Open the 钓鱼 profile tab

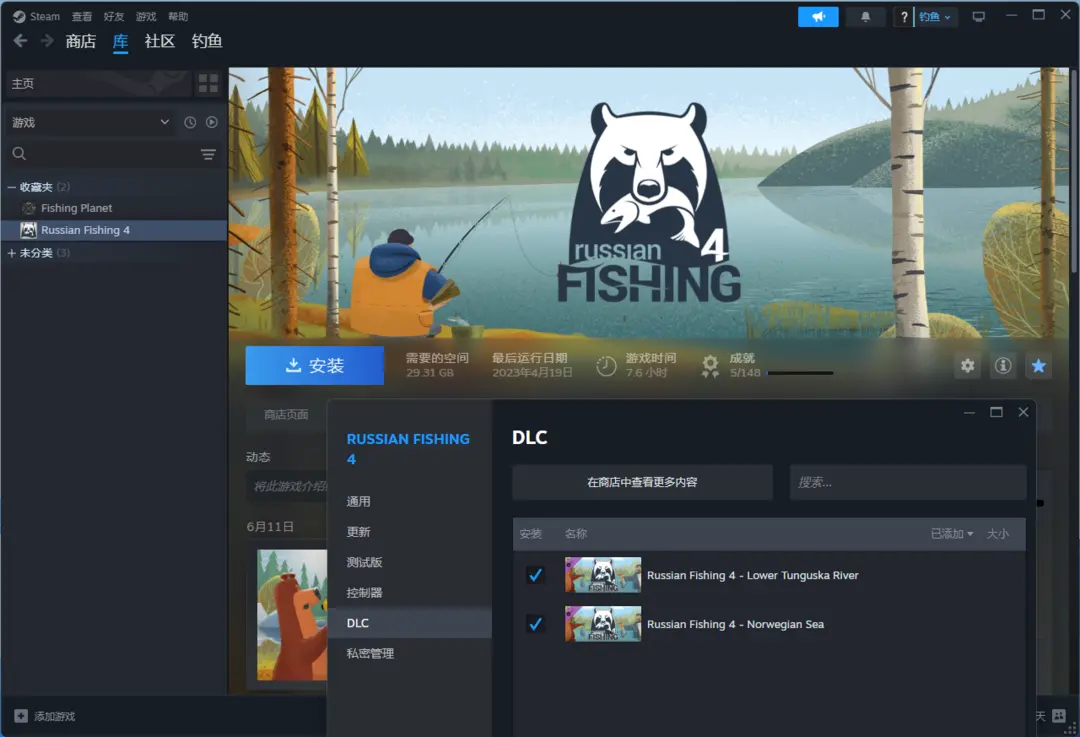[x=207, y=41]
